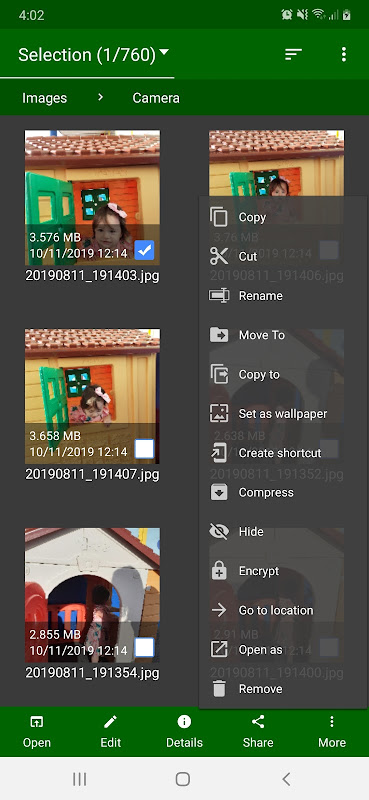Click the Move To folder icon
The width and height of the screenshot is (369, 800).
[219, 335]
